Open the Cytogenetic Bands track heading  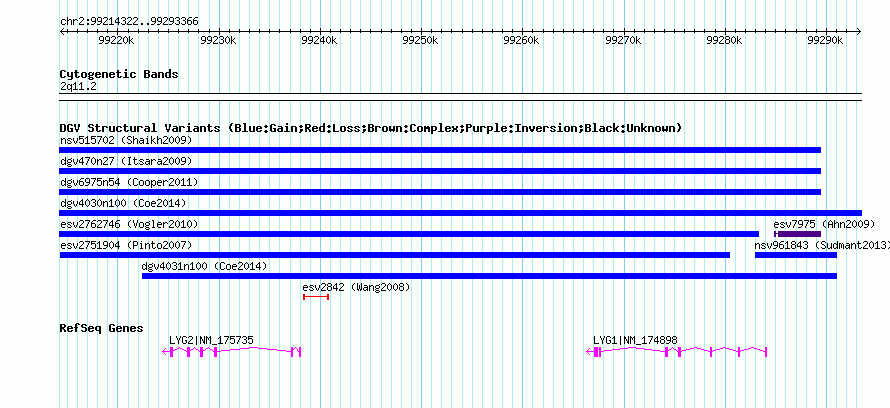[119, 74]
